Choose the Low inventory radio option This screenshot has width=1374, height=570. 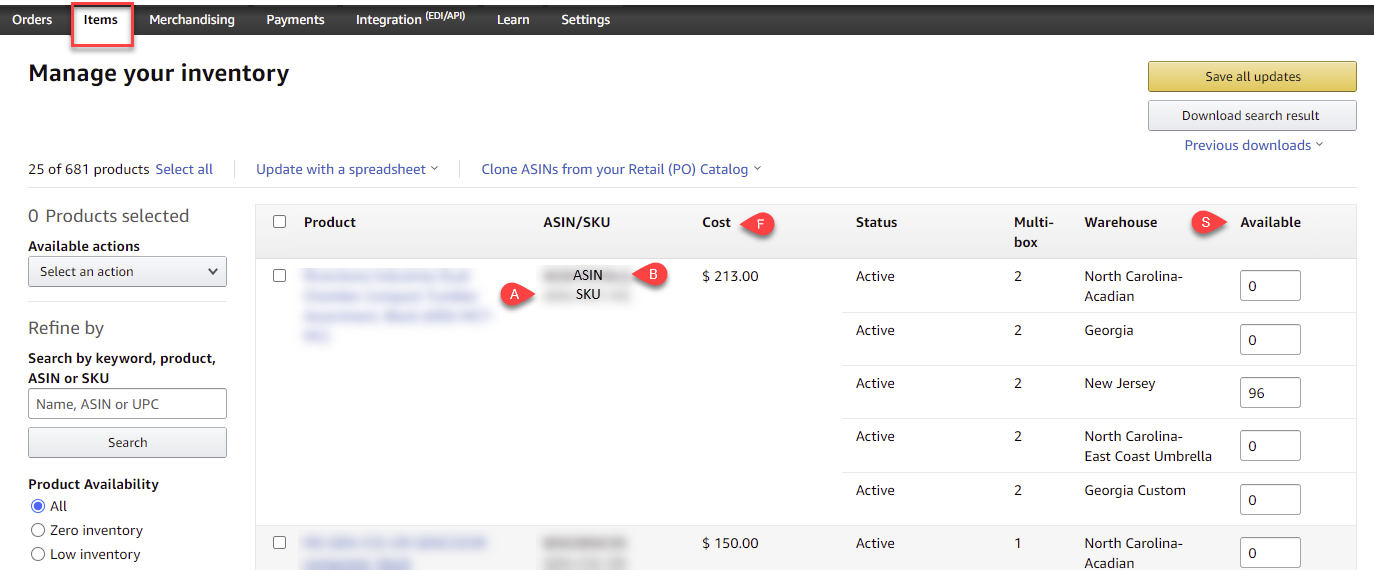pos(38,554)
